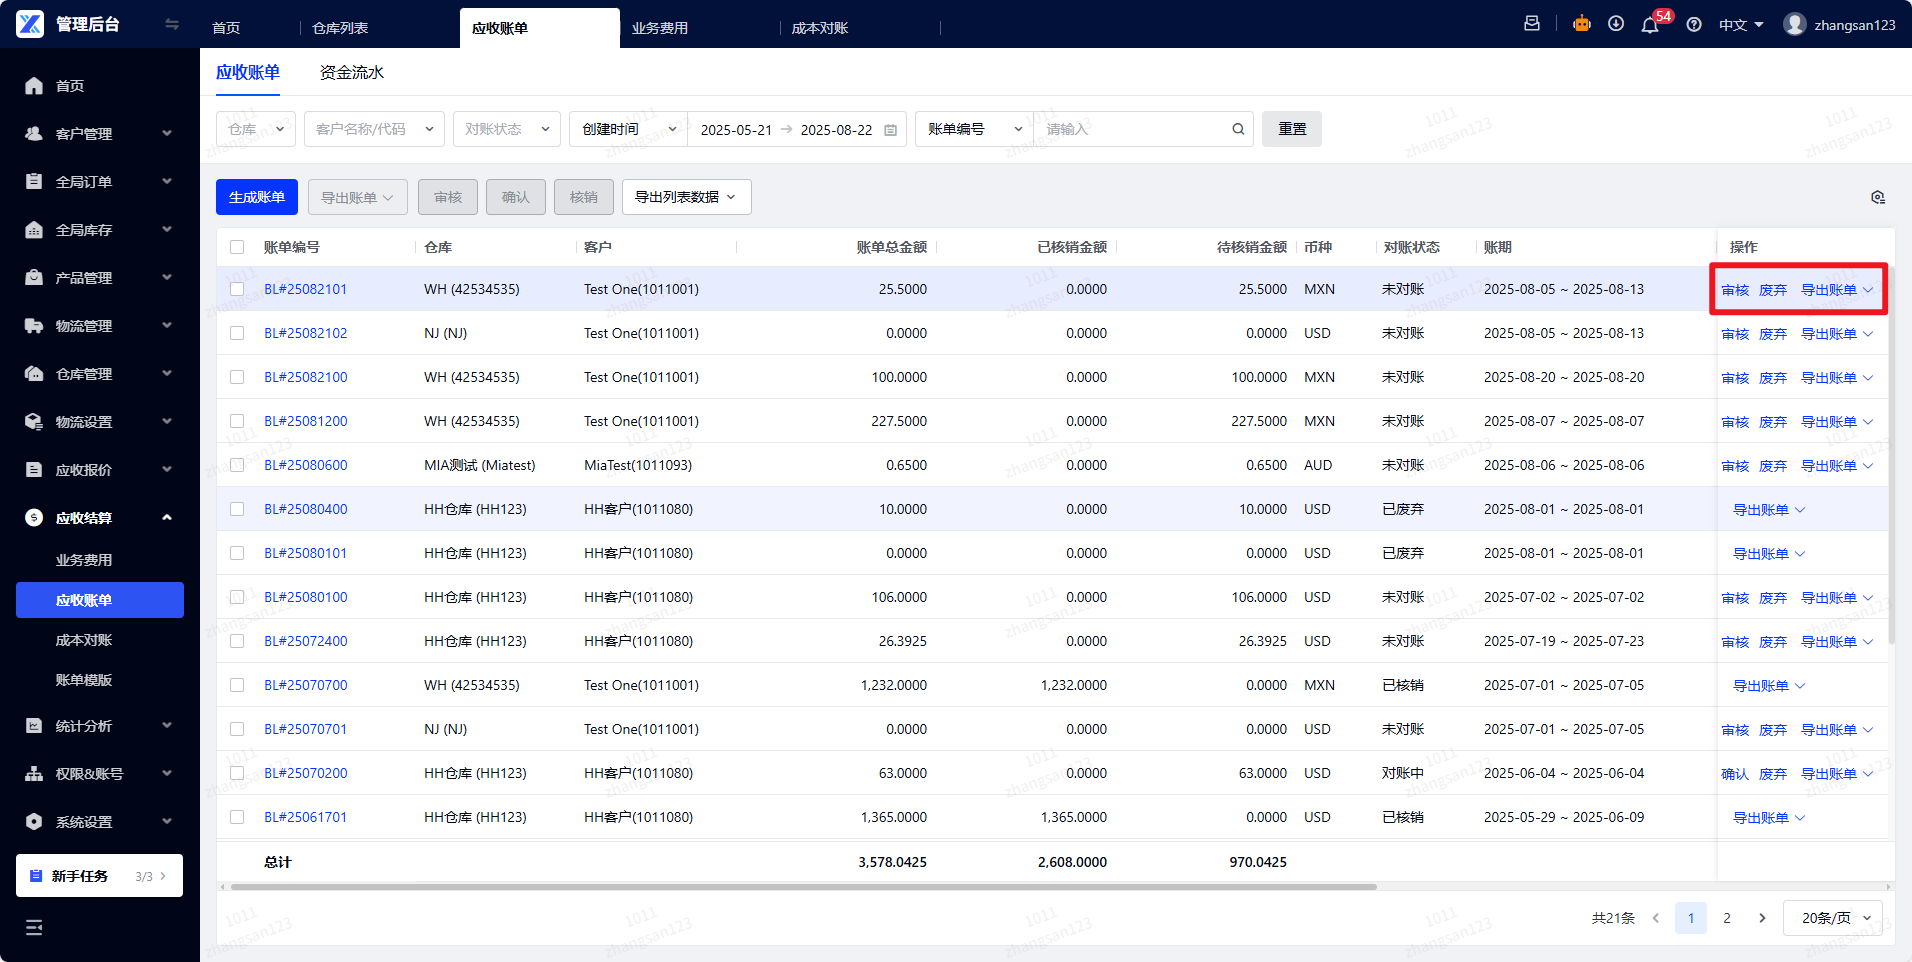Expand the 导出列表数据 dropdown
1912x962 pixels.
pos(686,197)
